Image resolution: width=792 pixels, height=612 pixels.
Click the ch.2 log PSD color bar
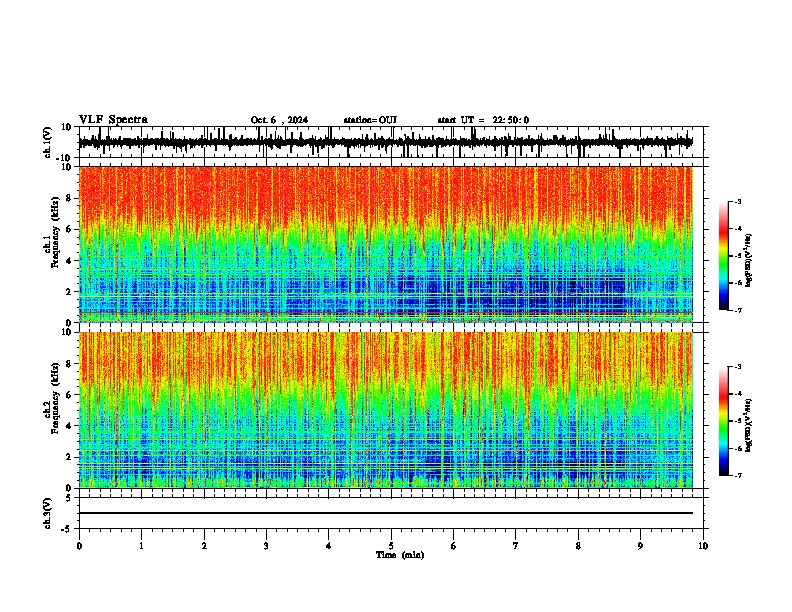(723, 421)
